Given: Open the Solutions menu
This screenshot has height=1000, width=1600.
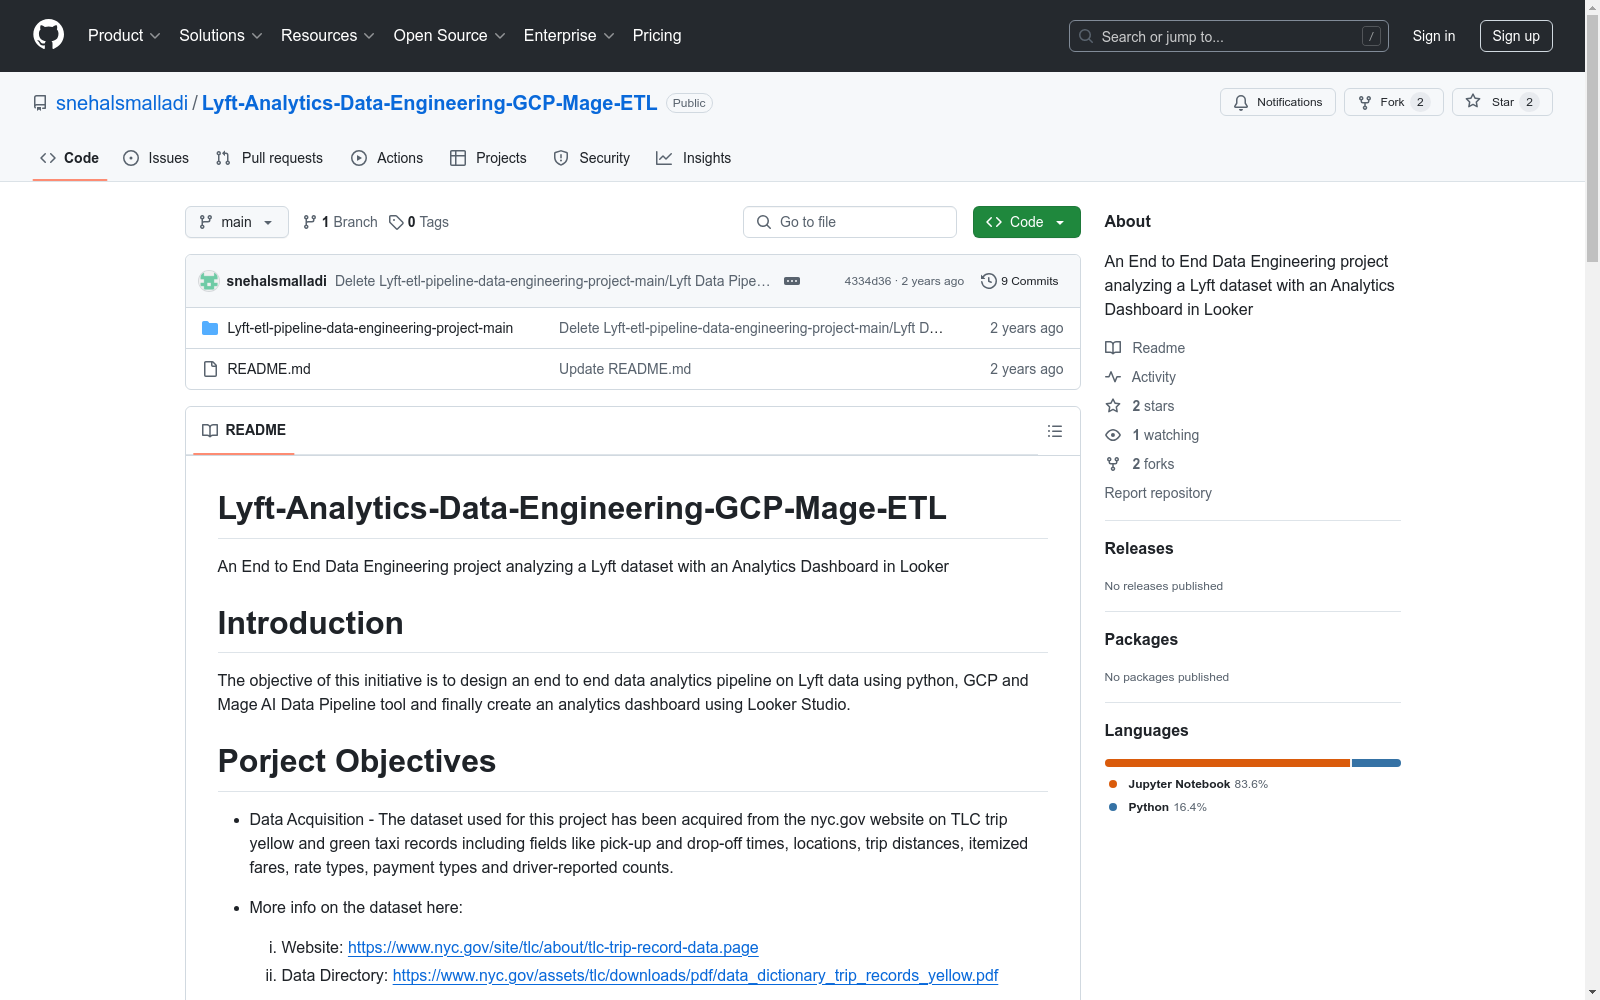Looking at the screenshot, I should tap(221, 36).
